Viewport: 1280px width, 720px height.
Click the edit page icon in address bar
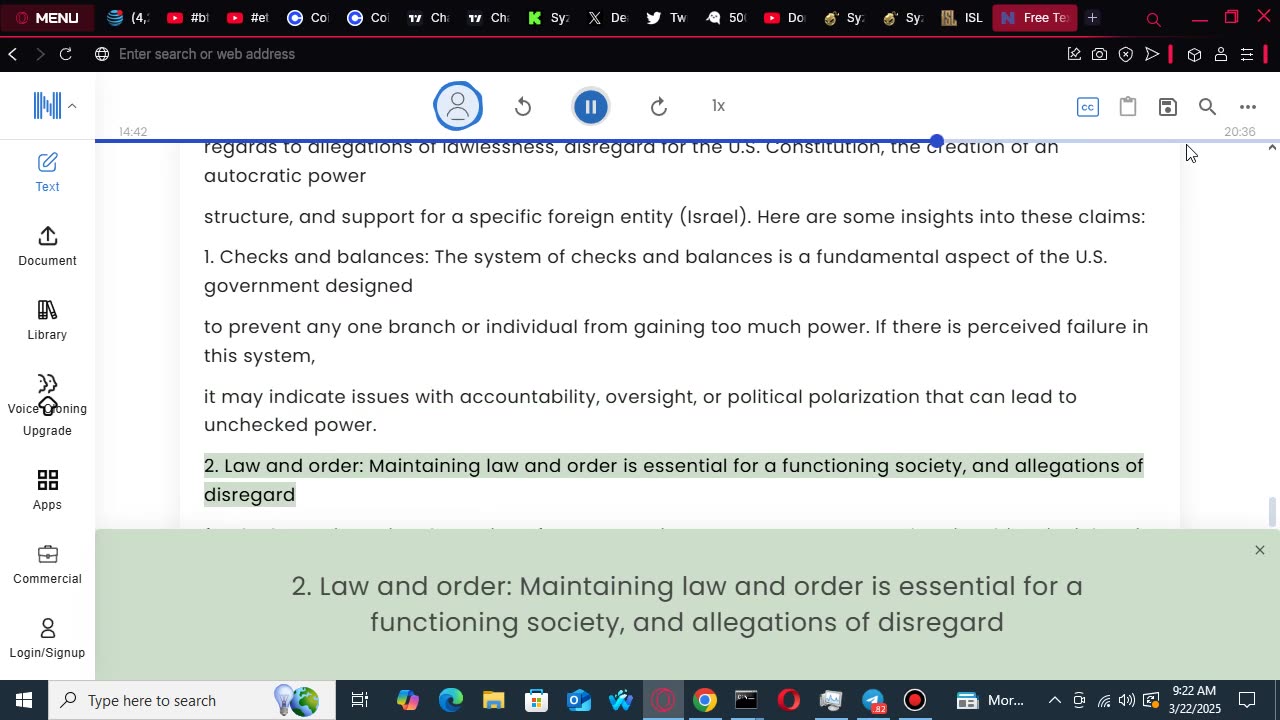[1074, 54]
